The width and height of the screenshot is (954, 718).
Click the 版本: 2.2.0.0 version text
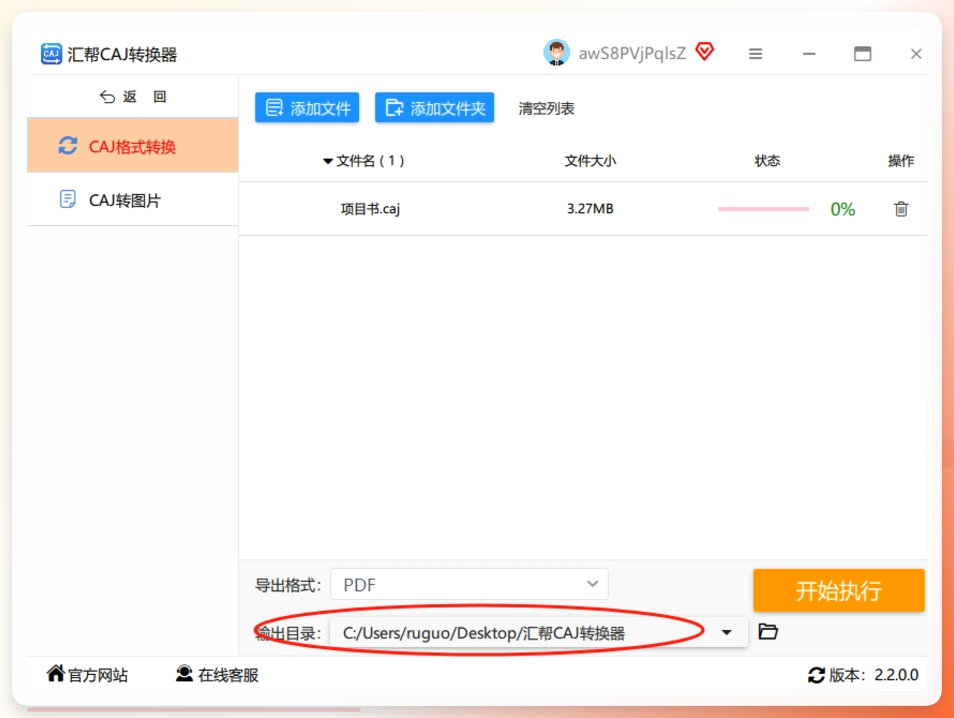(x=874, y=675)
